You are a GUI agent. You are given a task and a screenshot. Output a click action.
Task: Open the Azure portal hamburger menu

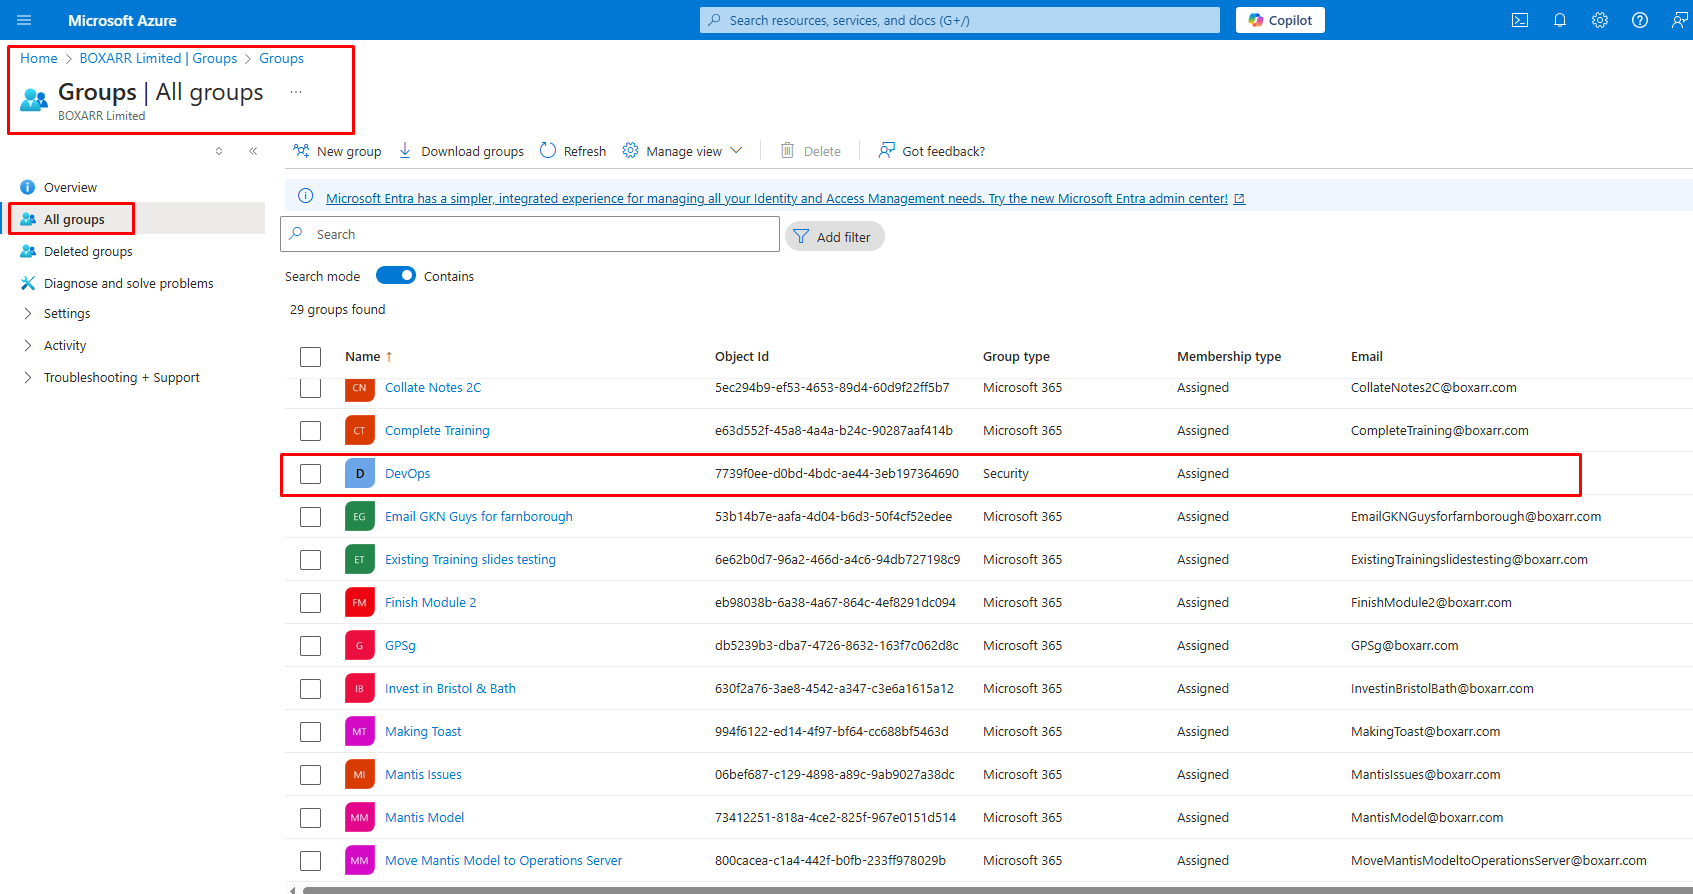tap(24, 20)
